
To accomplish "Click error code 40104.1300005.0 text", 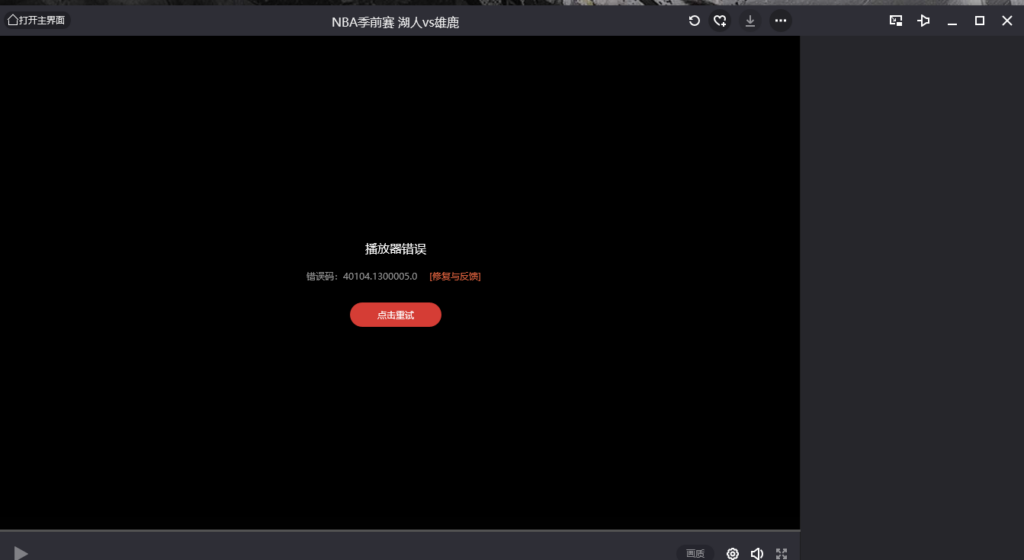I will (x=379, y=276).
